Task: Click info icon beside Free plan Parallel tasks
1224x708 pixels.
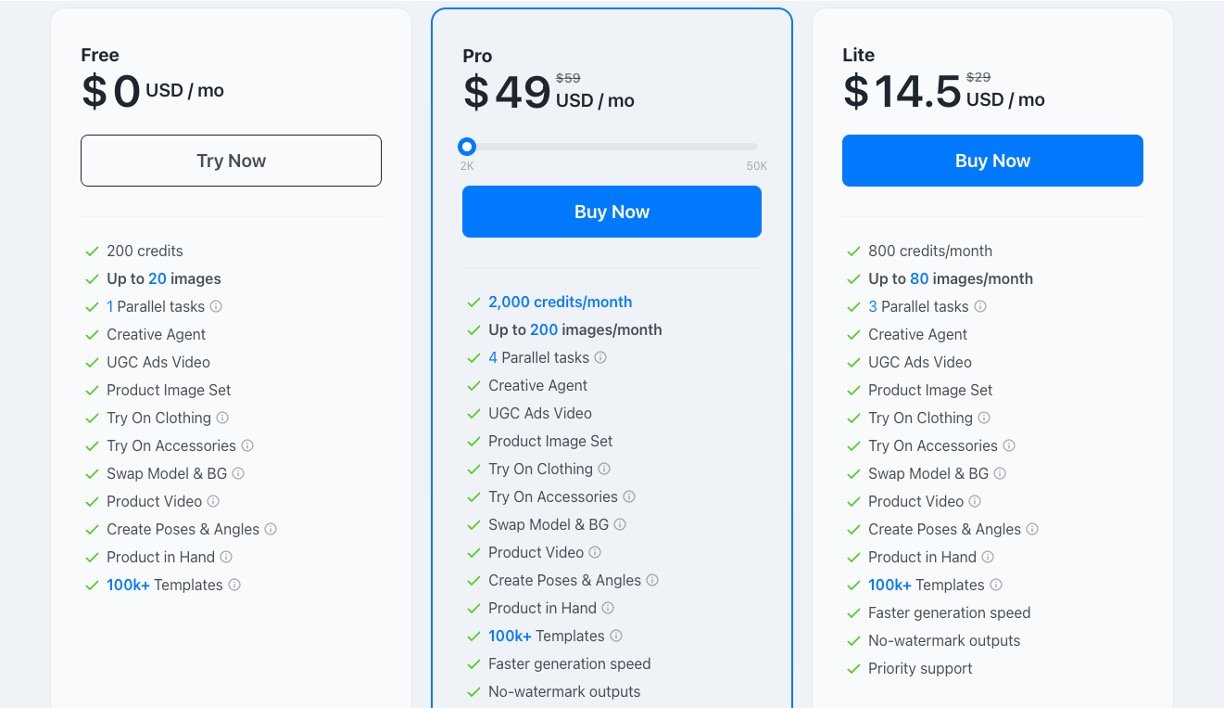Action: tap(216, 307)
